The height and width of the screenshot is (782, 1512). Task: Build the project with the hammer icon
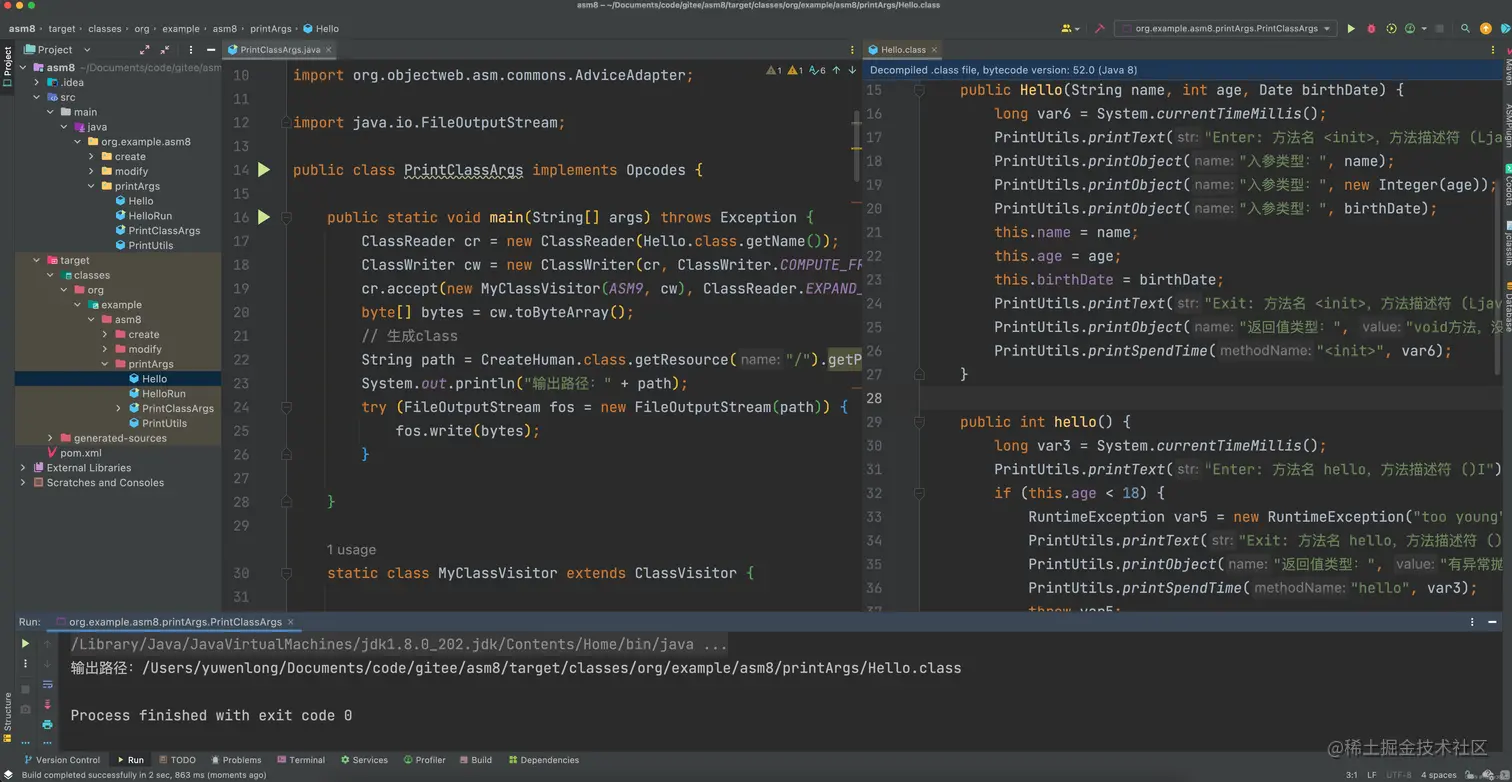pyautogui.click(x=1099, y=29)
